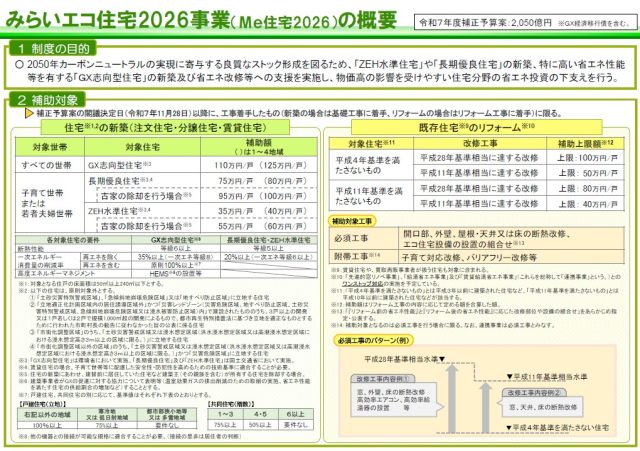Select the '右記以外の地域' header cell
The width and height of the screenshot is (640, 451).
point(47,415)
